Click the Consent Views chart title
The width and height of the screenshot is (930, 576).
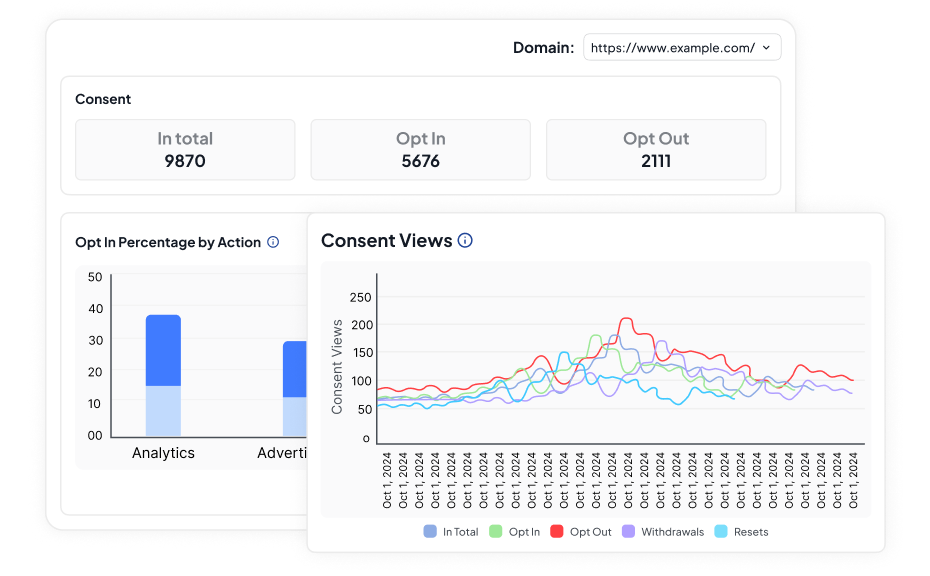[x=387, y=240]
